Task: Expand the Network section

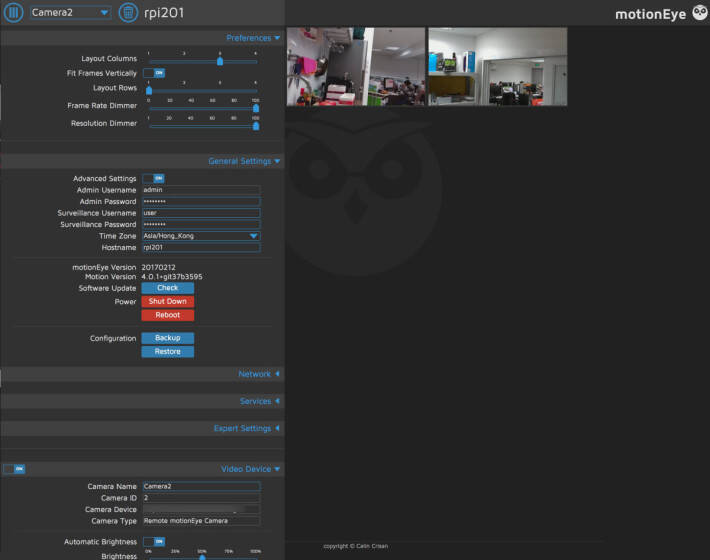Action: tap(259, 374)
